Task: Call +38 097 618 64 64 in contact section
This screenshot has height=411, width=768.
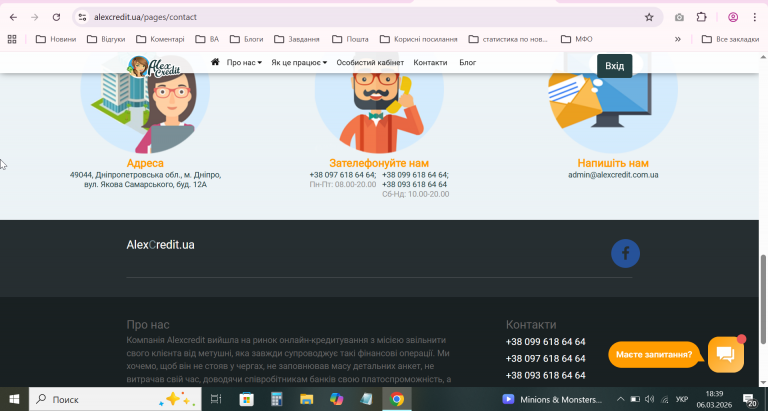Action: [343, 175]
